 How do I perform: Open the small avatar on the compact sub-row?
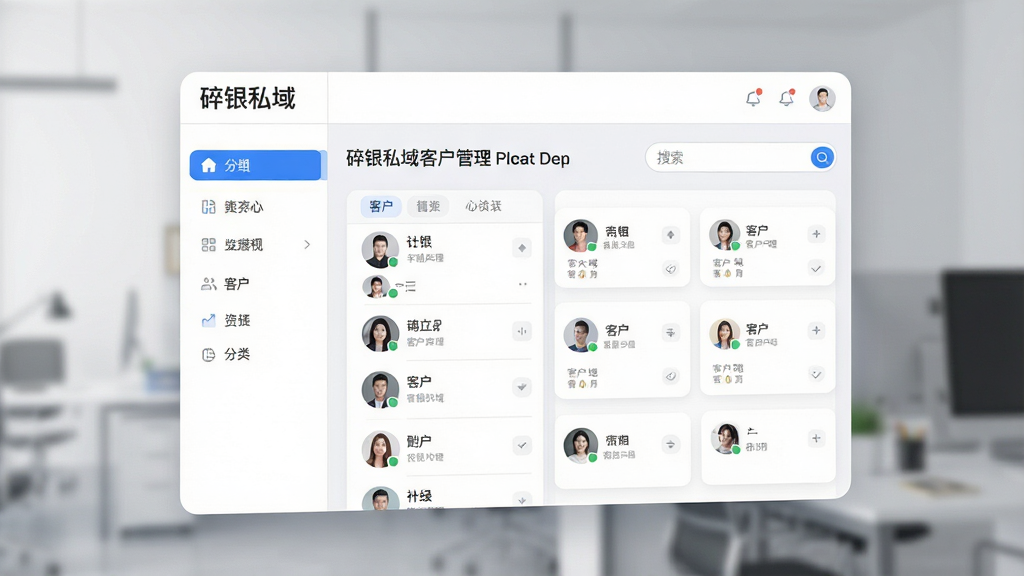376,287
